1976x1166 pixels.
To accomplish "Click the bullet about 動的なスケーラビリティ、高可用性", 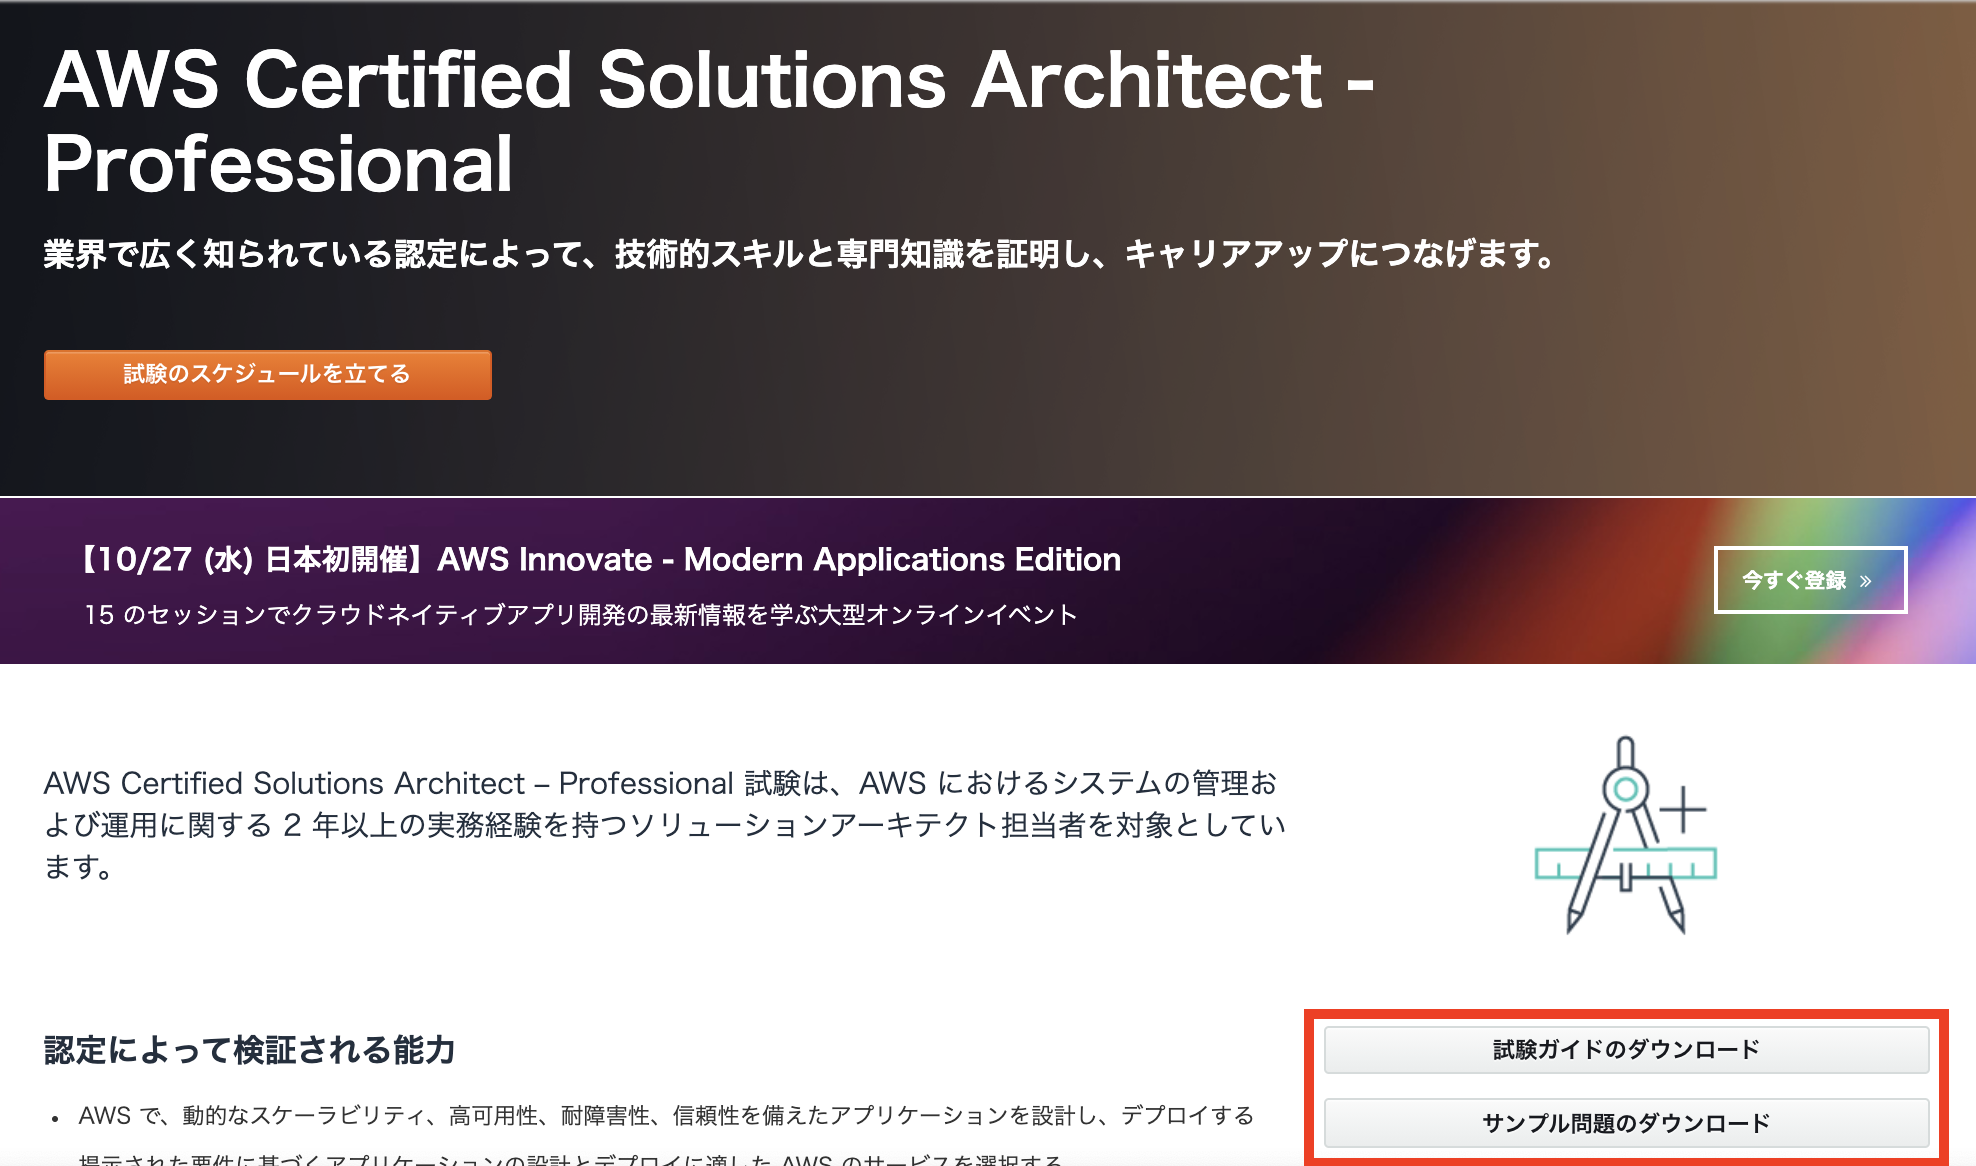I will pos(666,1115).
